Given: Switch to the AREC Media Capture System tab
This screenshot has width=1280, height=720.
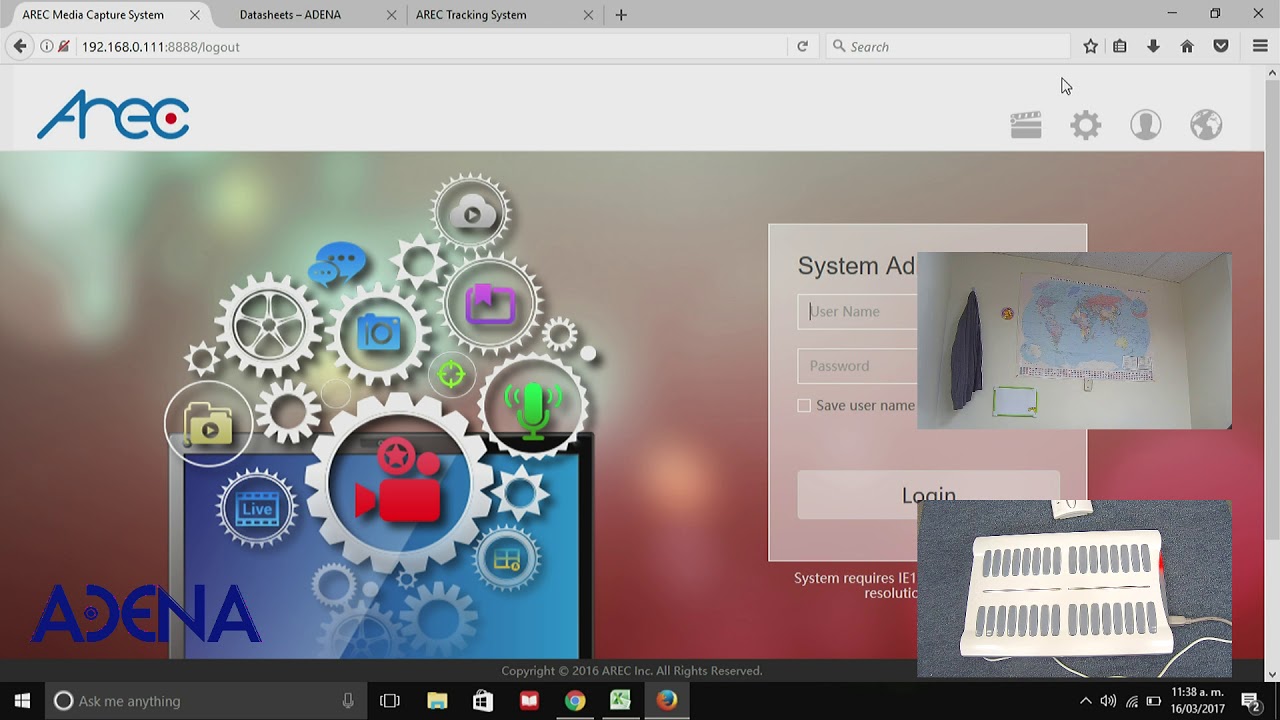Looking at the screenshot, I should point(93,15).
